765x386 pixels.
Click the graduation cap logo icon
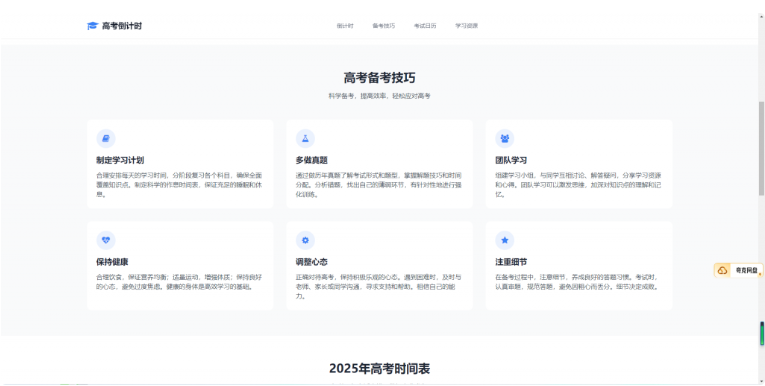92,26
